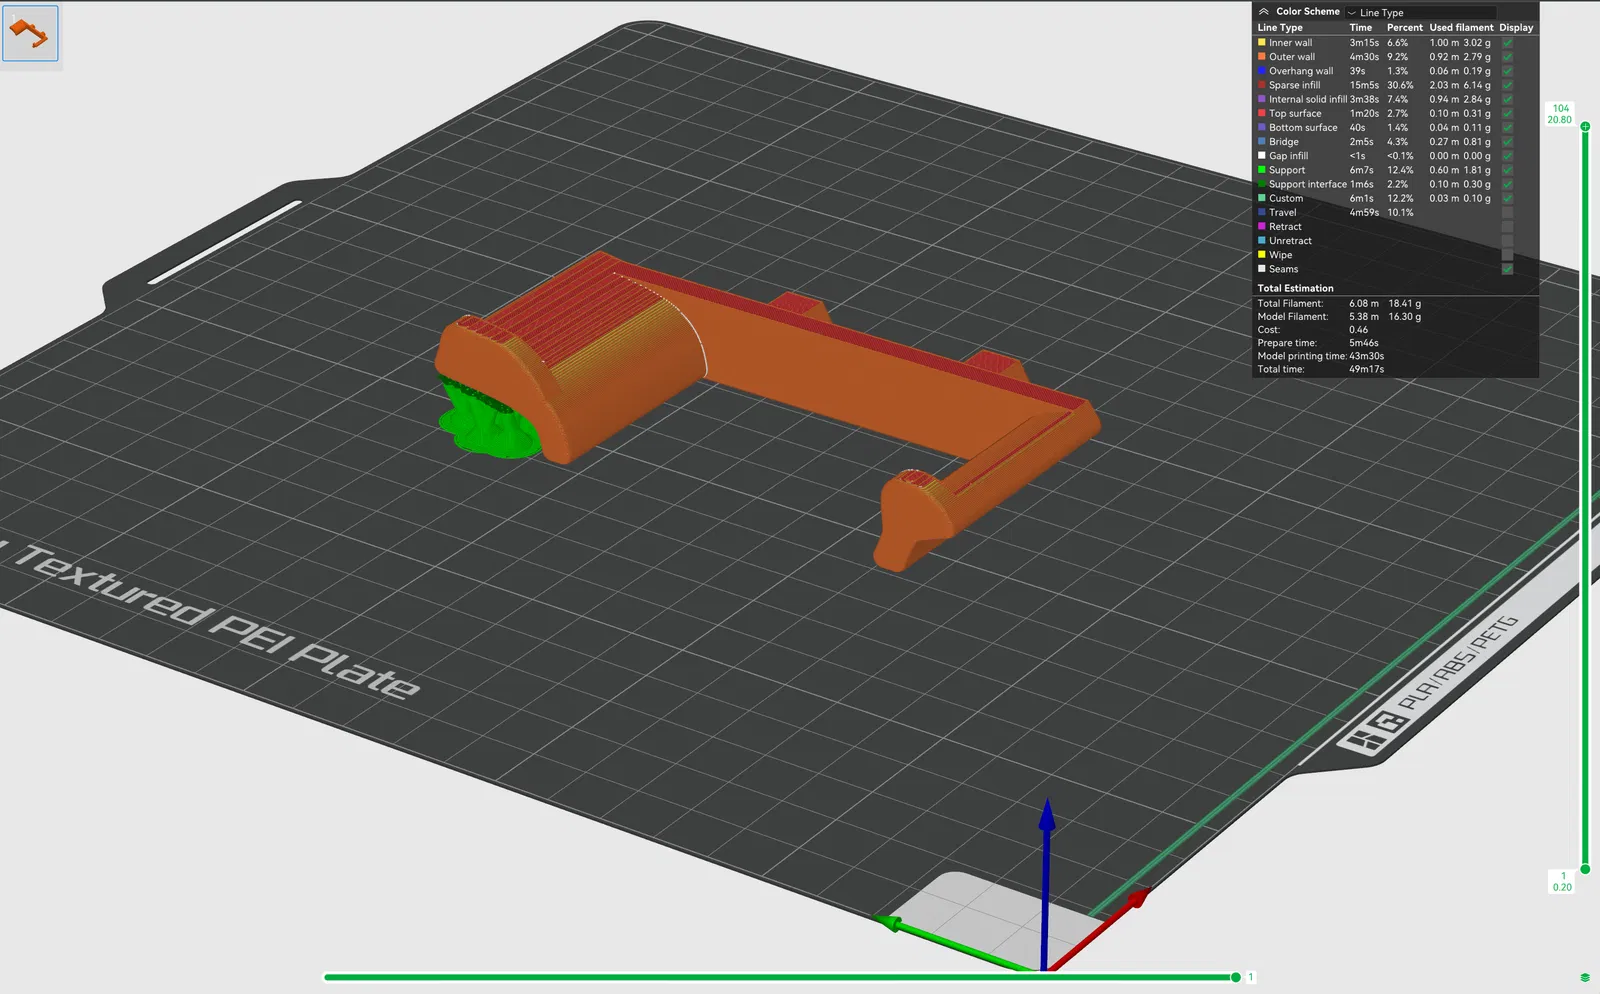Click the "Used filament" column header
The width and height of the screenshot is (1600, 994).
coord(1461,28)
